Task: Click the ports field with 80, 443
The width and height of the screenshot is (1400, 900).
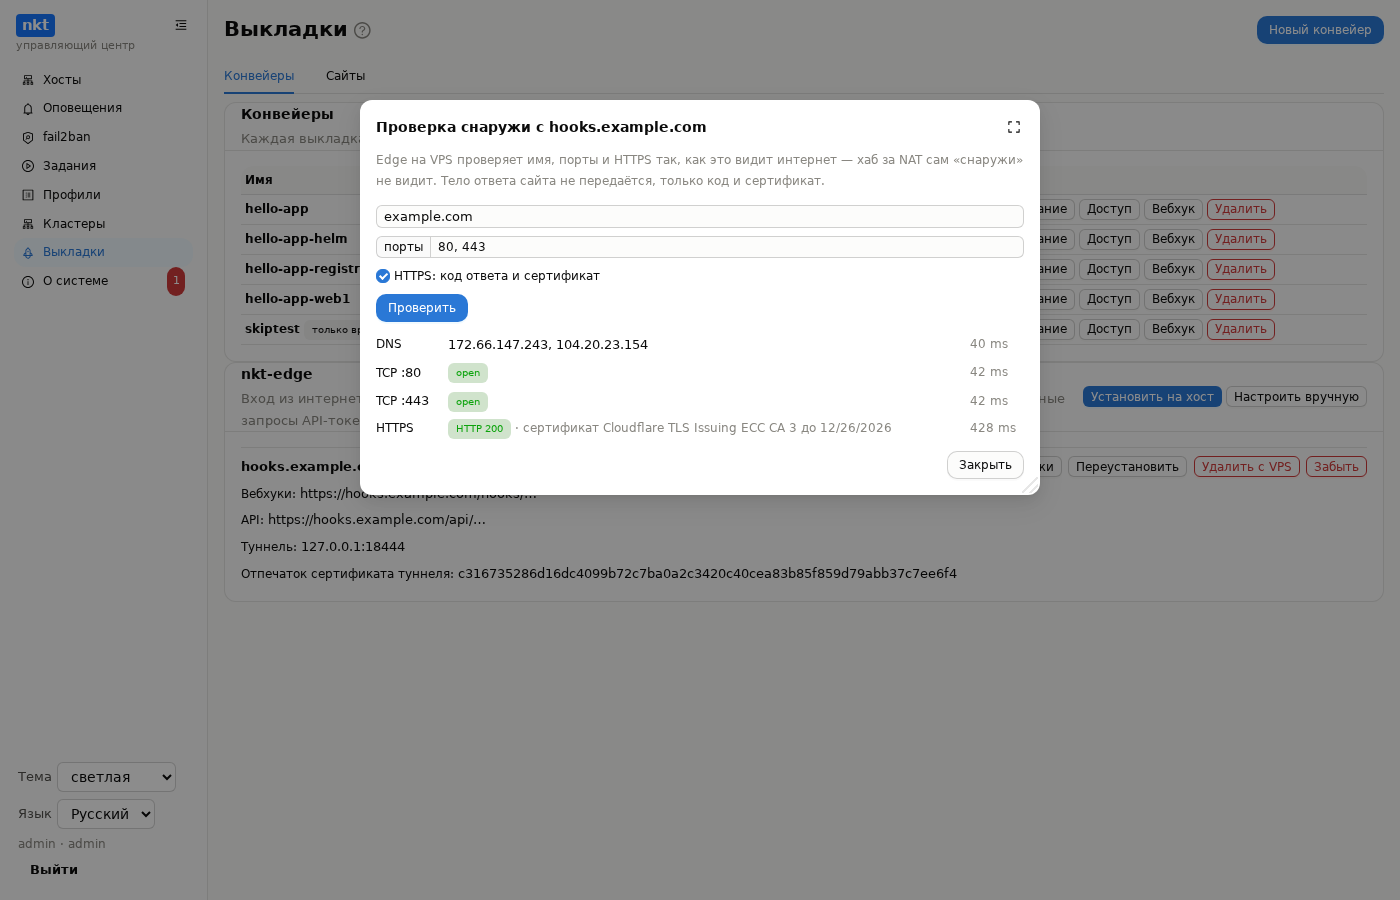Action: (727, 247)
